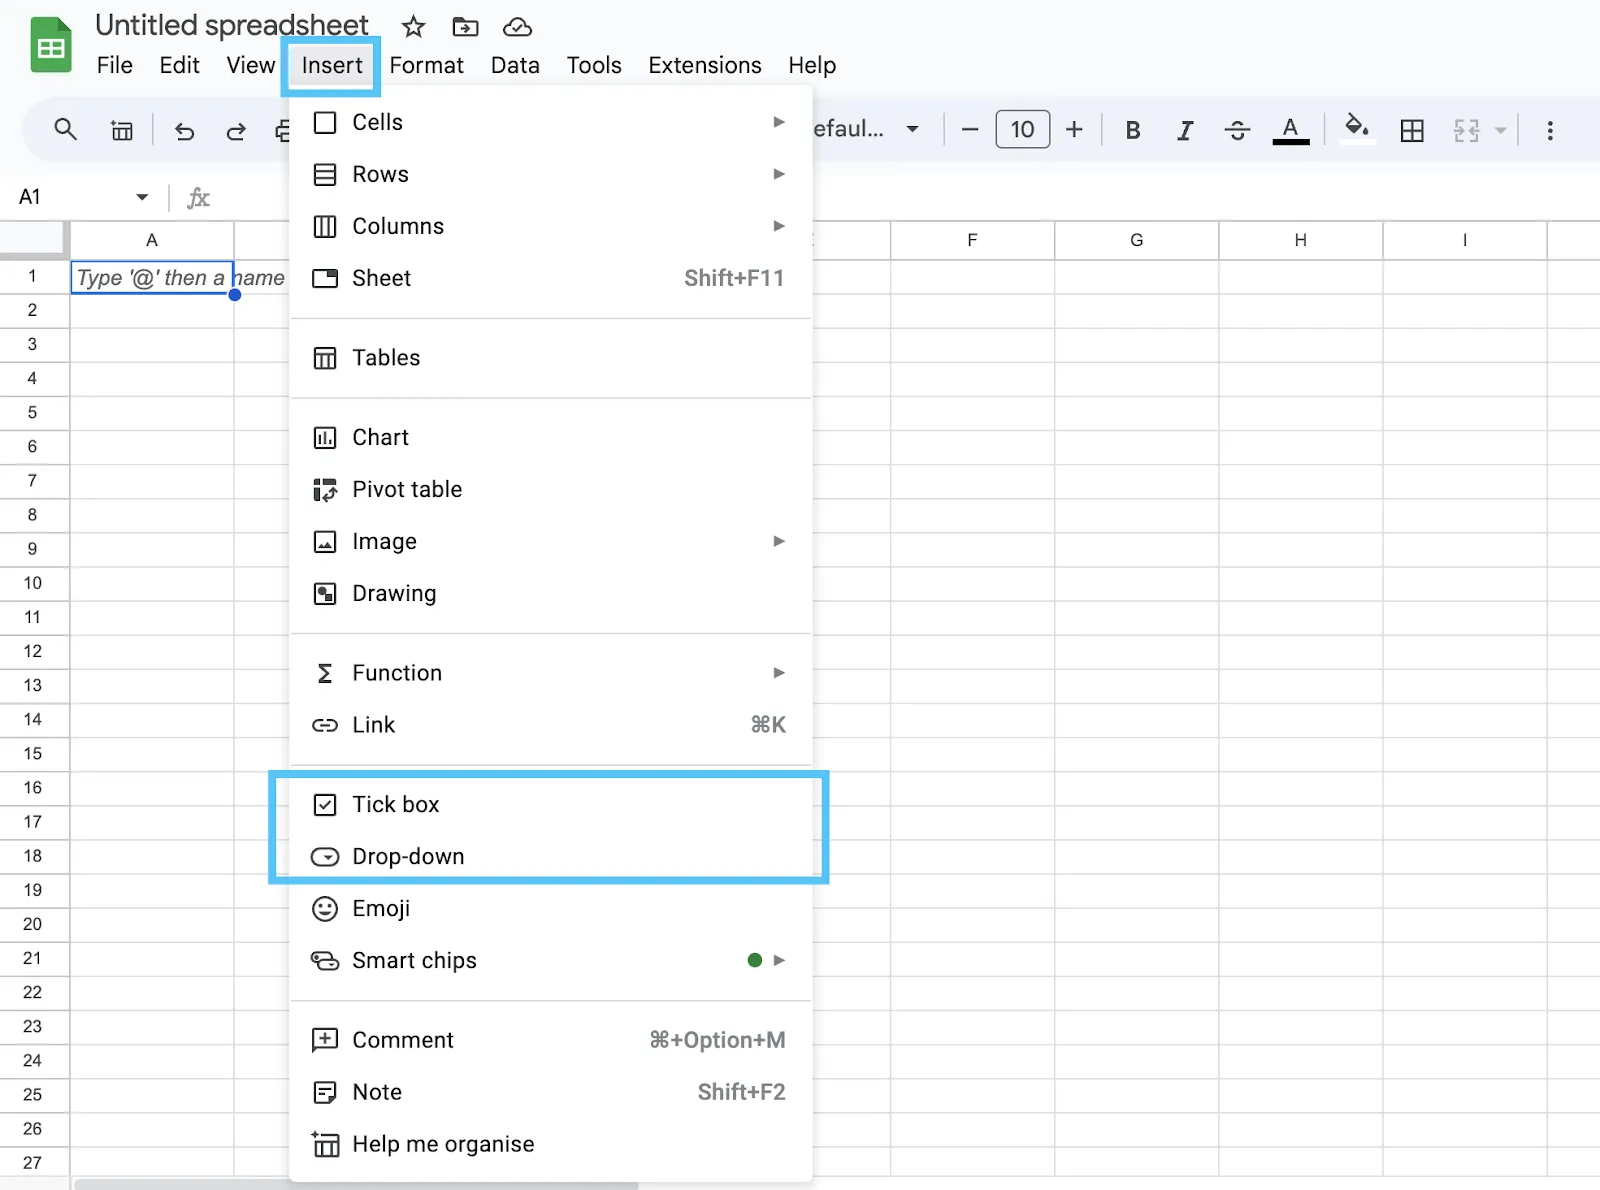Open the Data menu

tap(515, 66)
